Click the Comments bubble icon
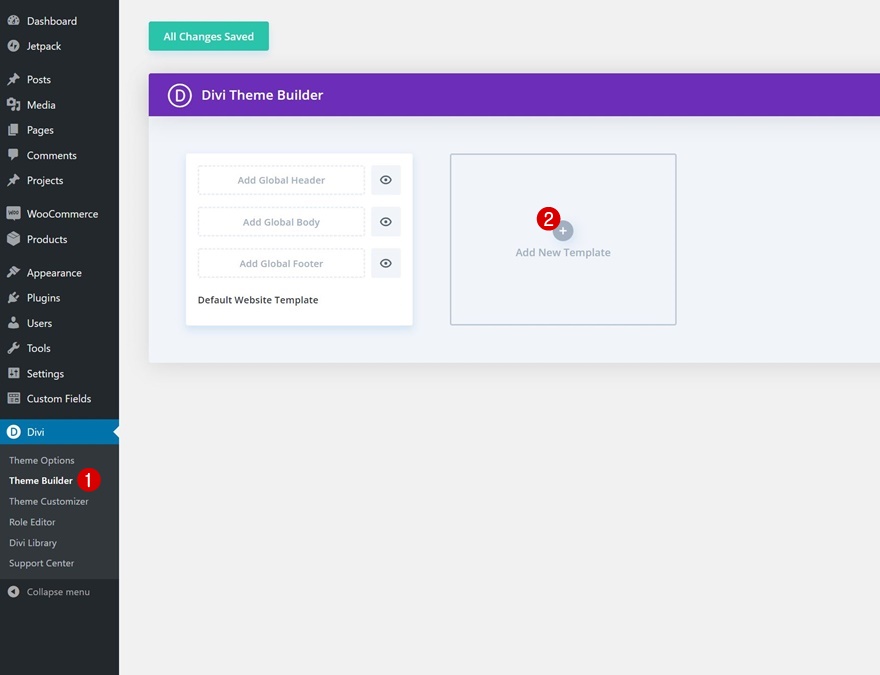 [13, 155]
